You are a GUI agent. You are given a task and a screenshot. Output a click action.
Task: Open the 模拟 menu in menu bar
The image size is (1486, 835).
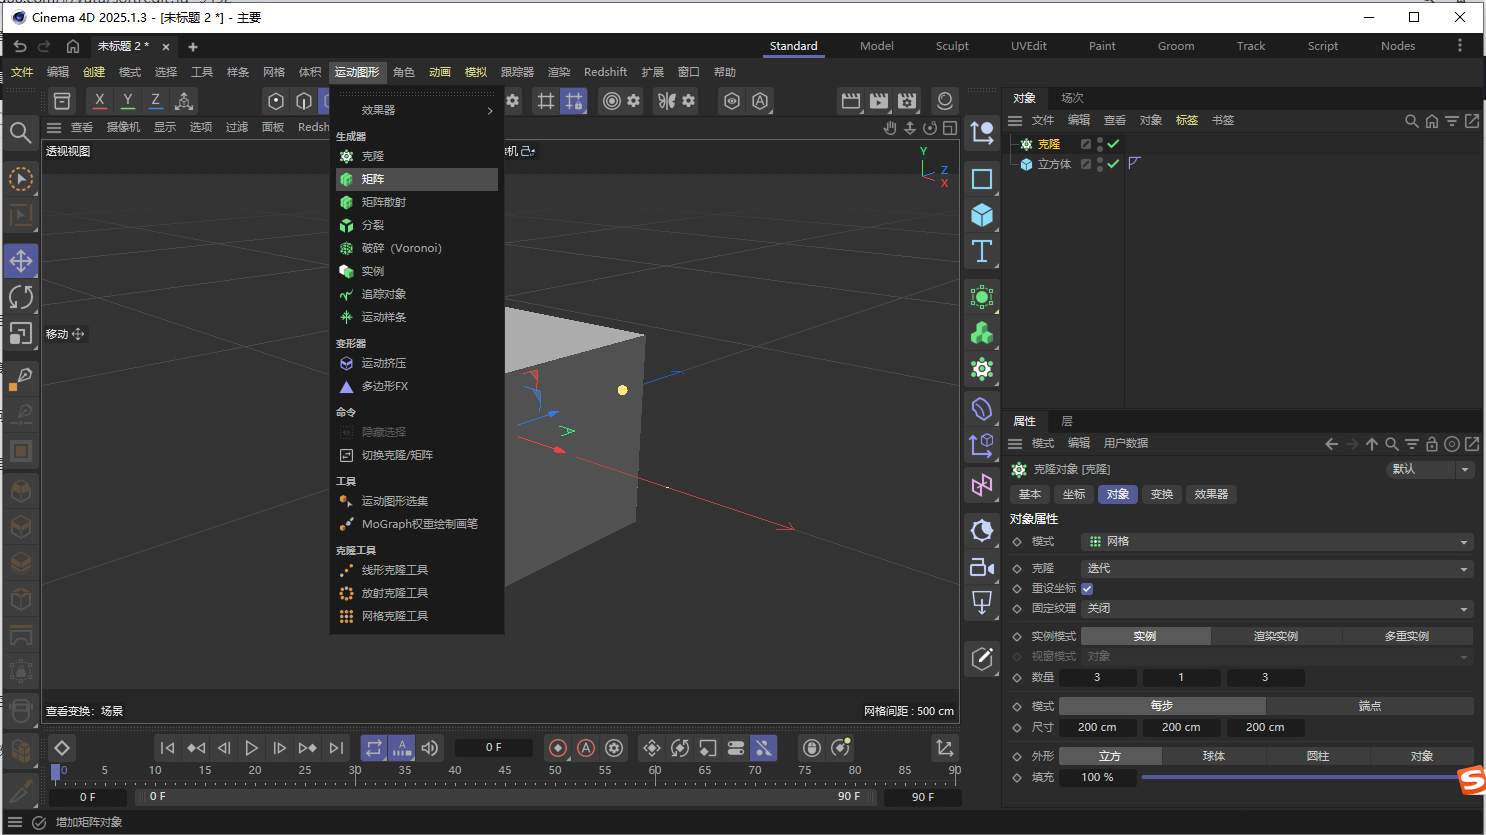[476, 72]
